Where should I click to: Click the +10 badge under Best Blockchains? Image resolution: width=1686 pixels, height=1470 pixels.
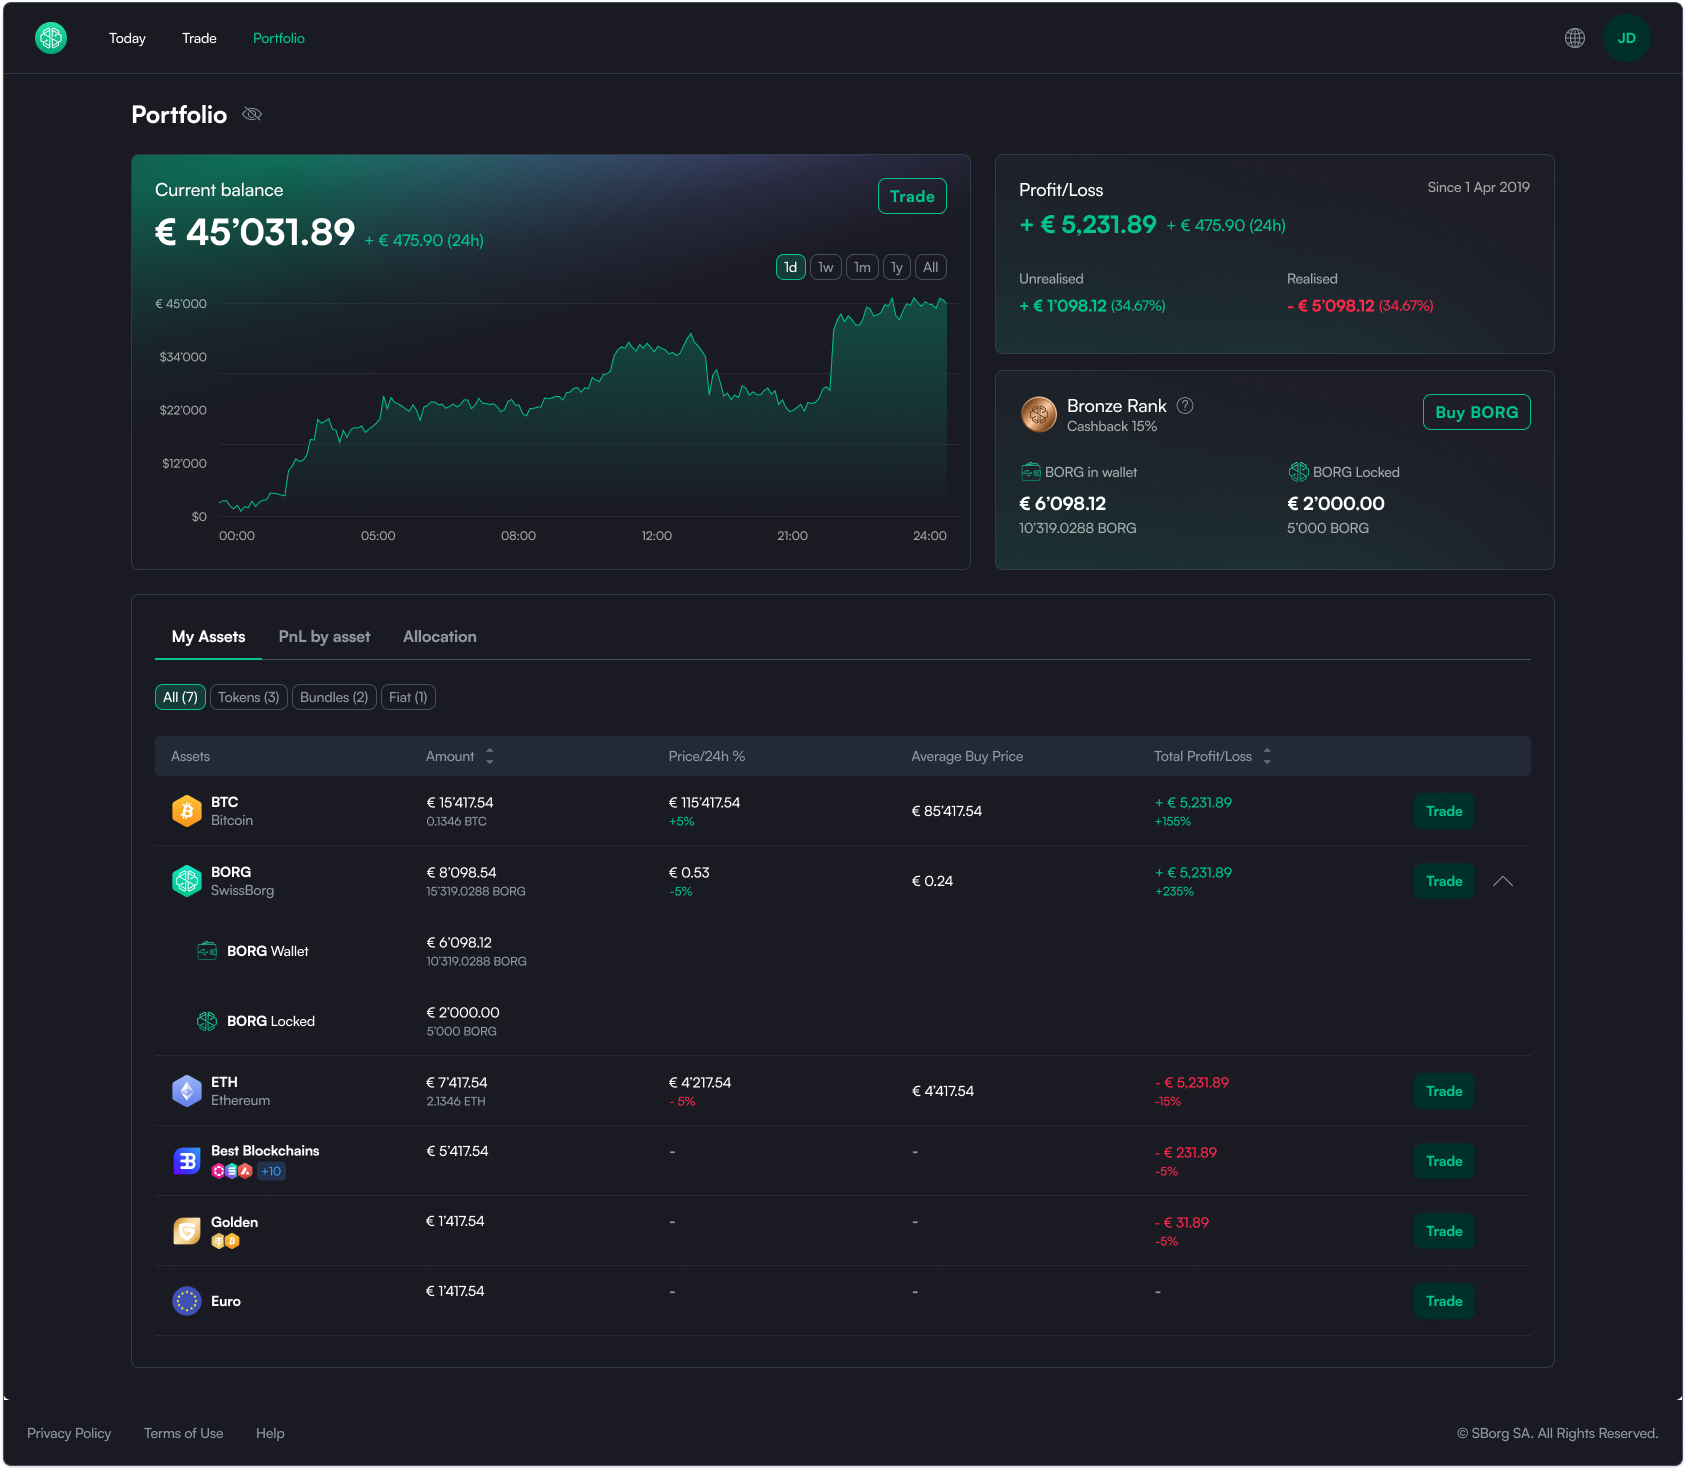pos(272,1171)
